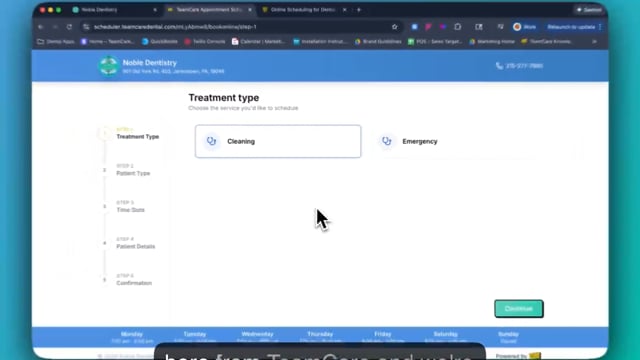640x360 pixels.
Task: Go to Patient Type step in sidebar
Action: (x=133, y=170)
